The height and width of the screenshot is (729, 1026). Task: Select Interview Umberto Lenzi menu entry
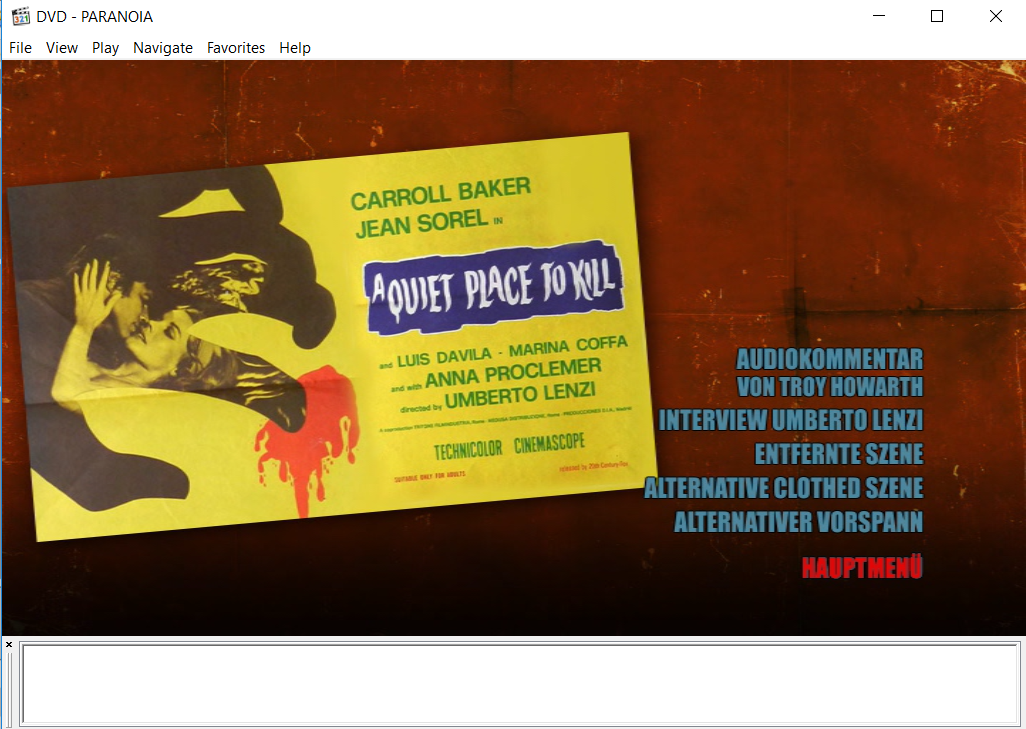(x=790, y=420)
